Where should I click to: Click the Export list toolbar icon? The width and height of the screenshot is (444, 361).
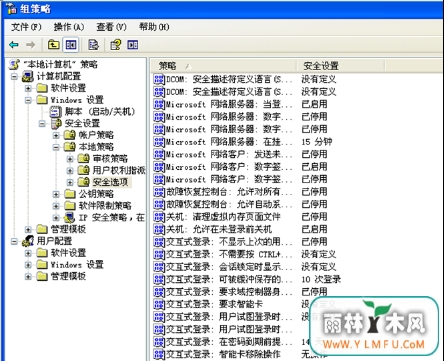[93, 45]
